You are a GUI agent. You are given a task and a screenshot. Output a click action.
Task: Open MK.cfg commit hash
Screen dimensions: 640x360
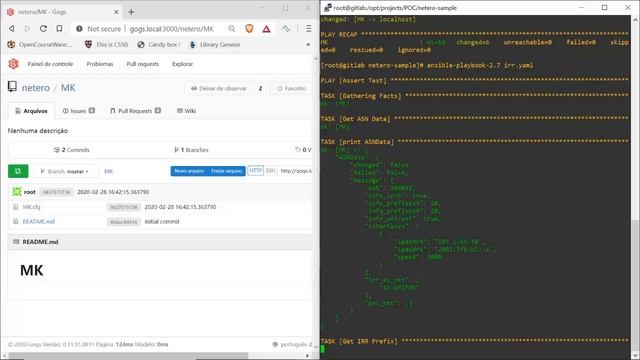point(123,207)
